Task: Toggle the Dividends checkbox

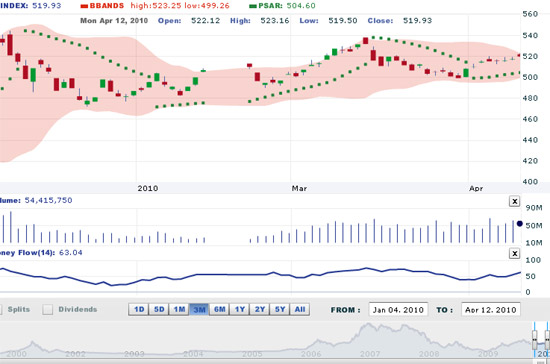Action: point(47,309)
